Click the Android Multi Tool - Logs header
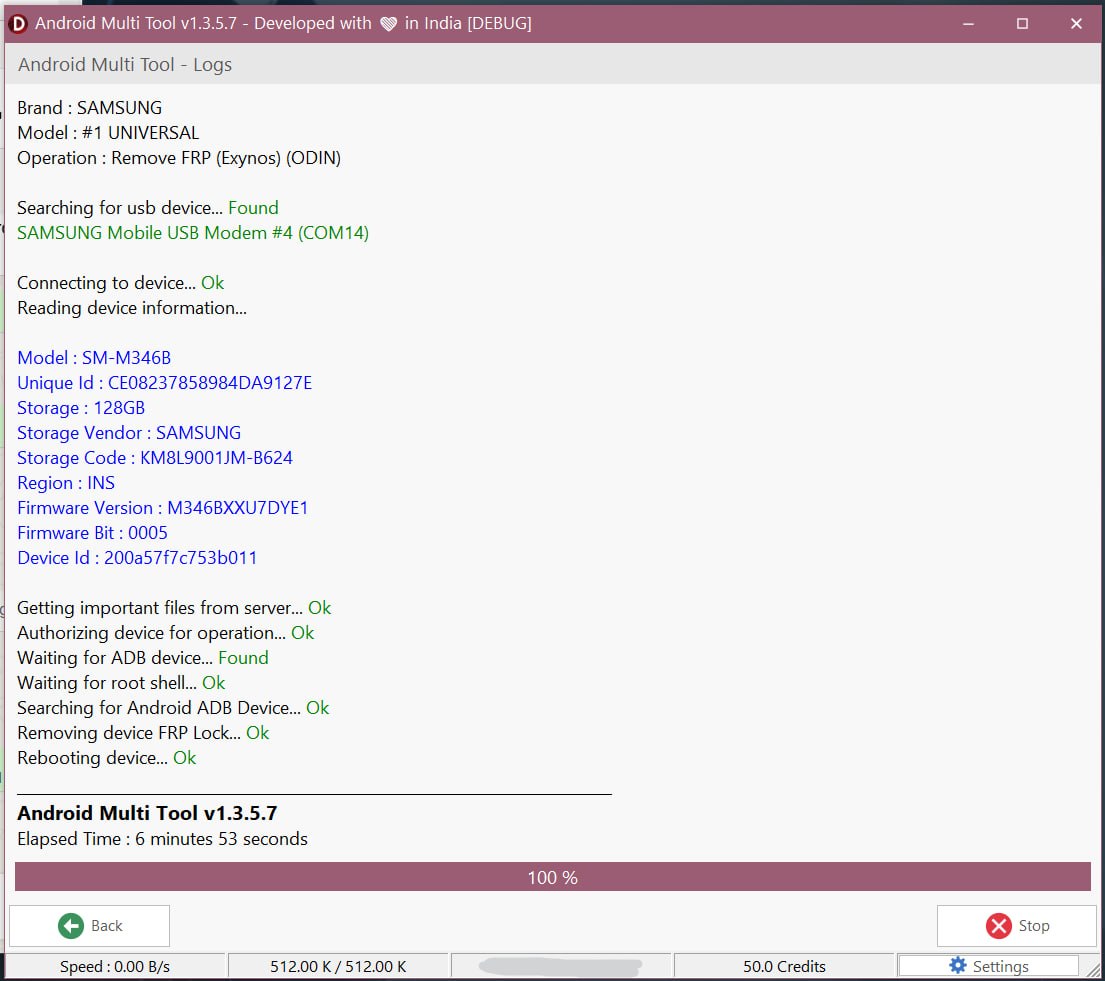Image resolution: width=1105 pixels, height=981 pixels. point(125,65)
